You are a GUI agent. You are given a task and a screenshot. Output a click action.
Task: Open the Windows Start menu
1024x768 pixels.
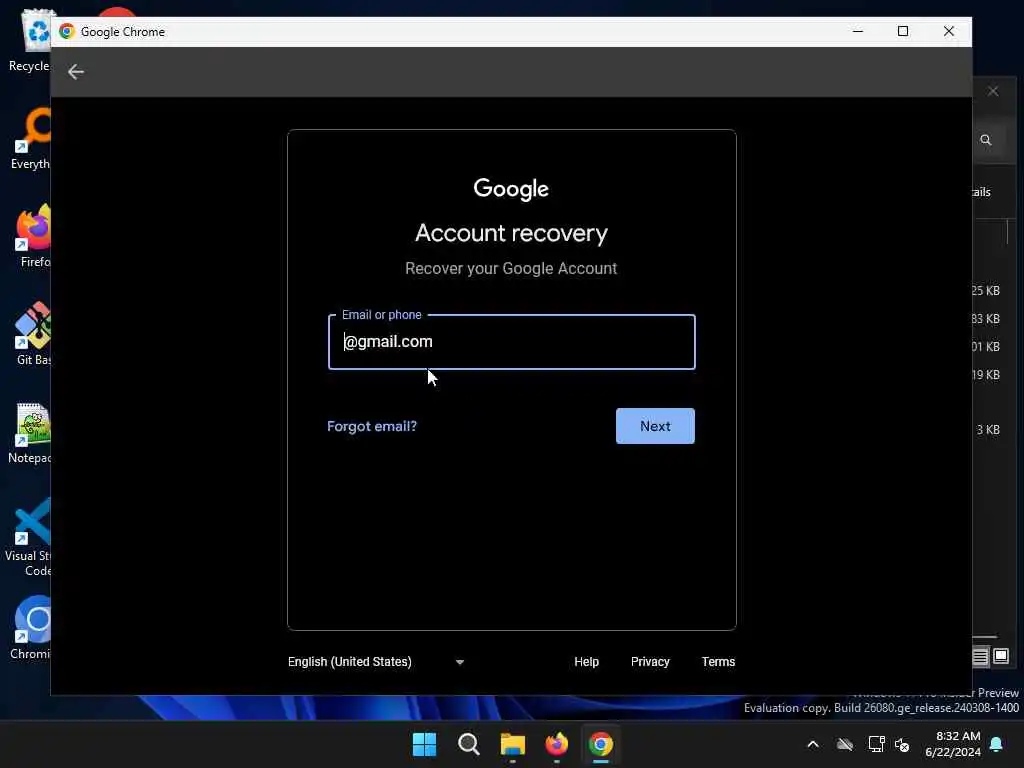(x=424, y=744)
